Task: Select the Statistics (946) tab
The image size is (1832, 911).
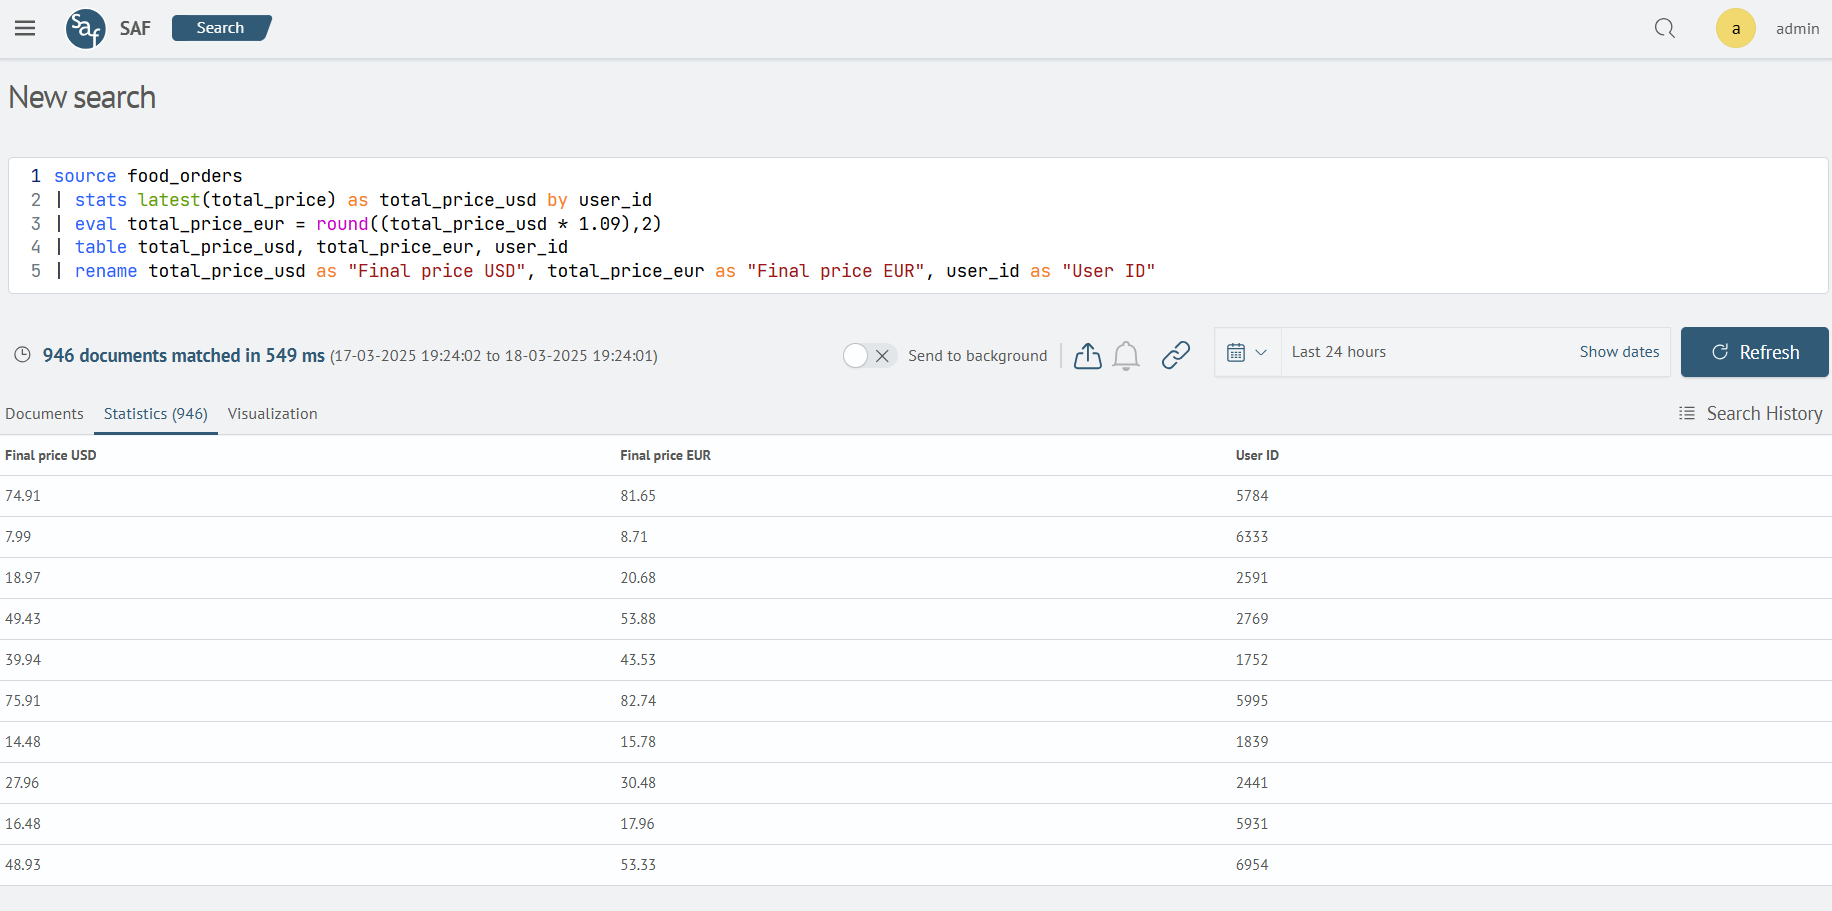Action: [x=156, y=413]
